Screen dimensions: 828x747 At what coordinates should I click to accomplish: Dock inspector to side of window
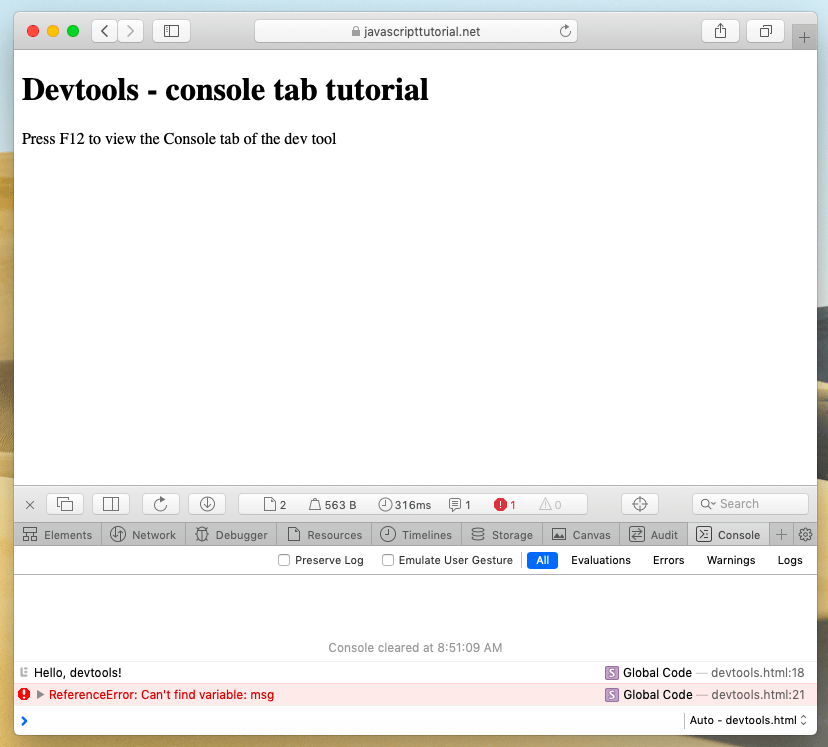point(111,504)
